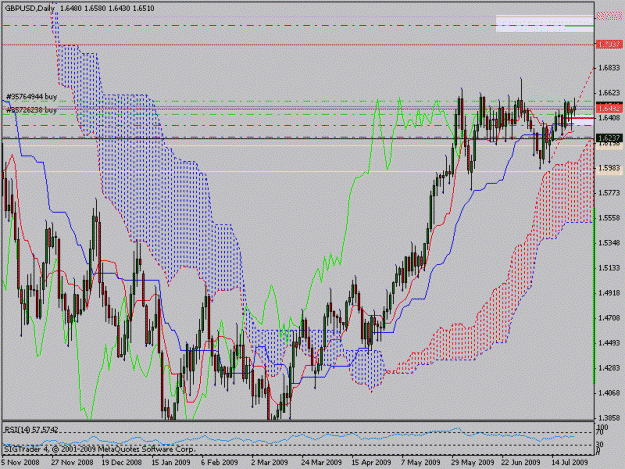Click the 27 Nov 2008 date label
The width and height of the screenshot is (625, 469).
tap(72, 462)
